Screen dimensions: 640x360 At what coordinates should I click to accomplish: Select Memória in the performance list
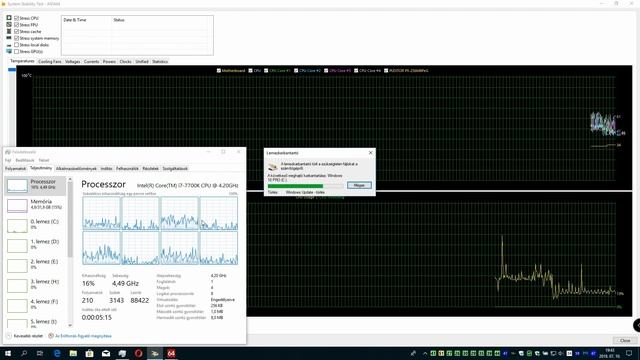35,205
